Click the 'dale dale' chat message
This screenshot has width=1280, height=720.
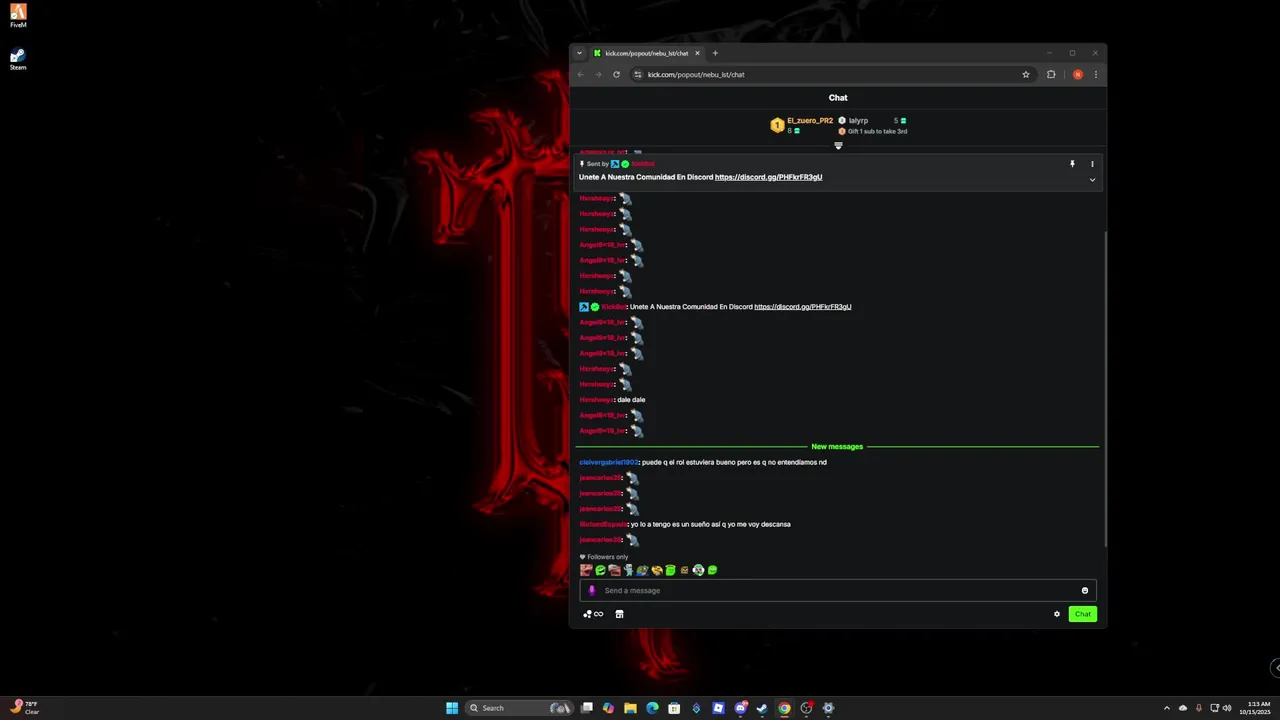[x=631, y=400]
